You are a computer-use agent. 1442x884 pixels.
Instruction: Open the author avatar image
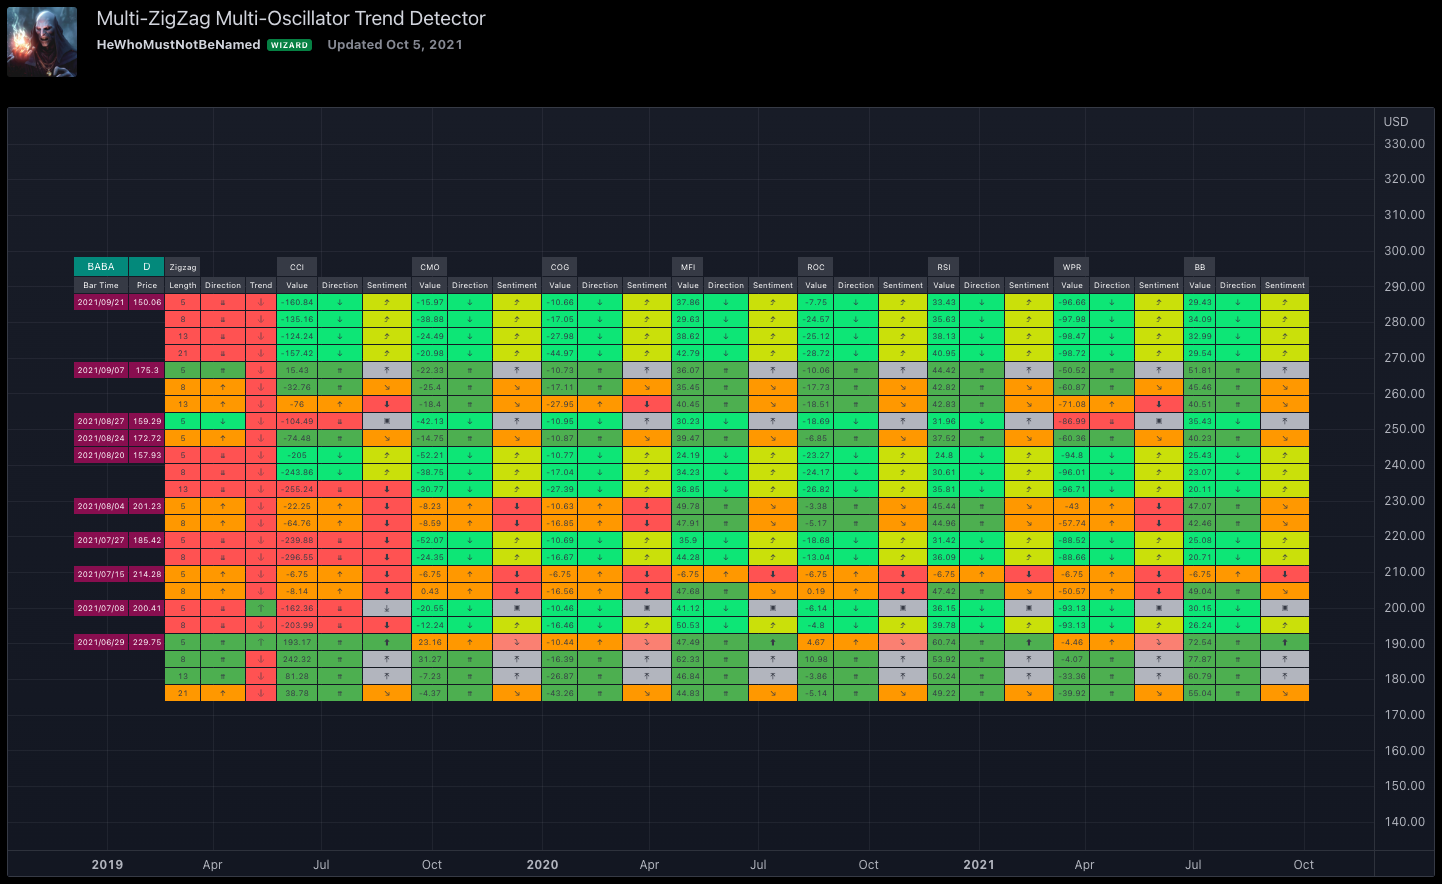(42, 42)
